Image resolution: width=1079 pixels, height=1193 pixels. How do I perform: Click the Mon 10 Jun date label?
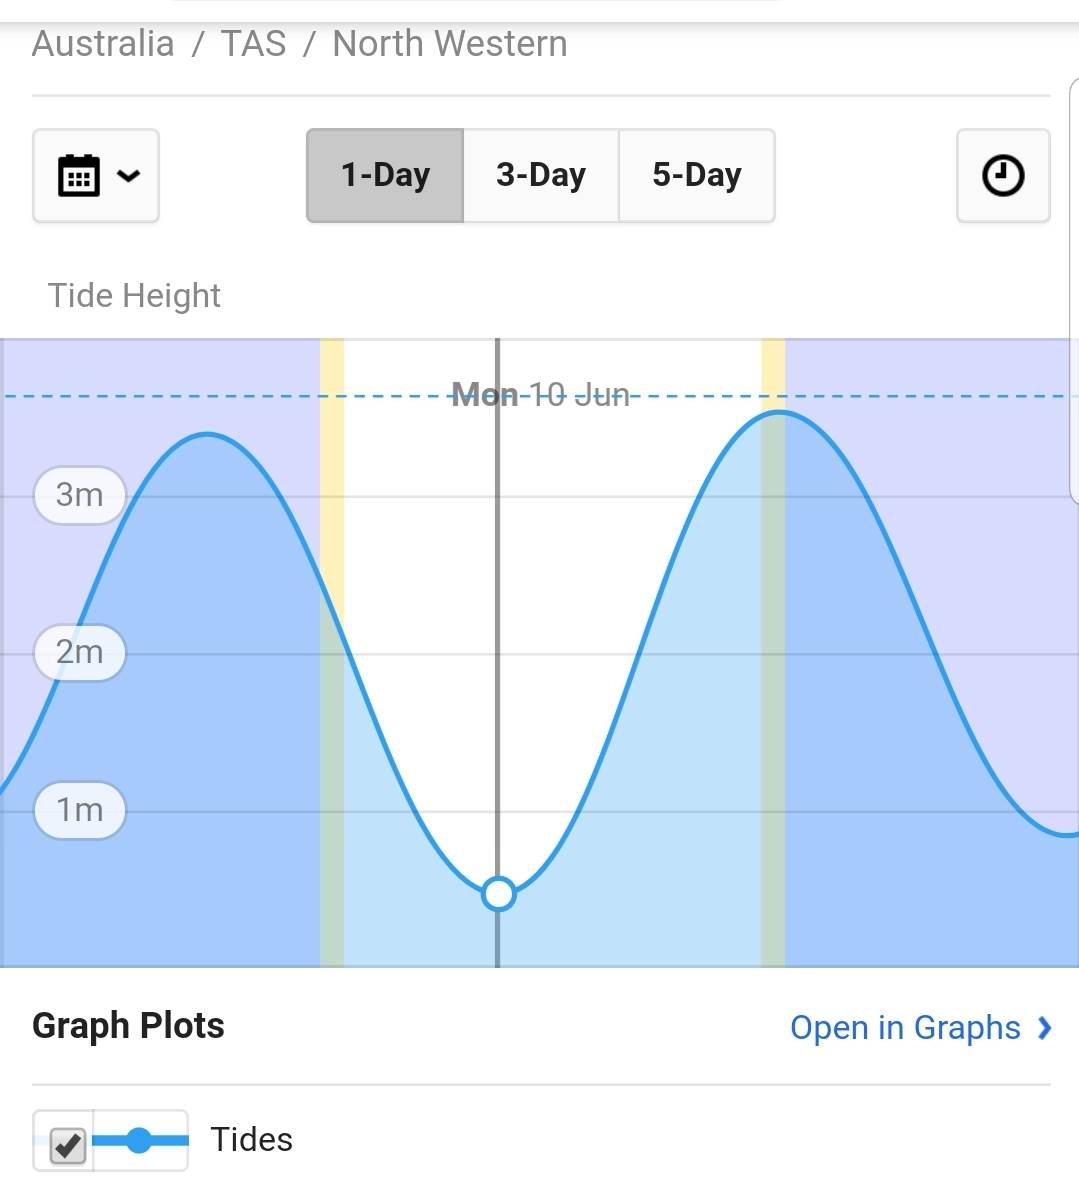coord(541,394)
